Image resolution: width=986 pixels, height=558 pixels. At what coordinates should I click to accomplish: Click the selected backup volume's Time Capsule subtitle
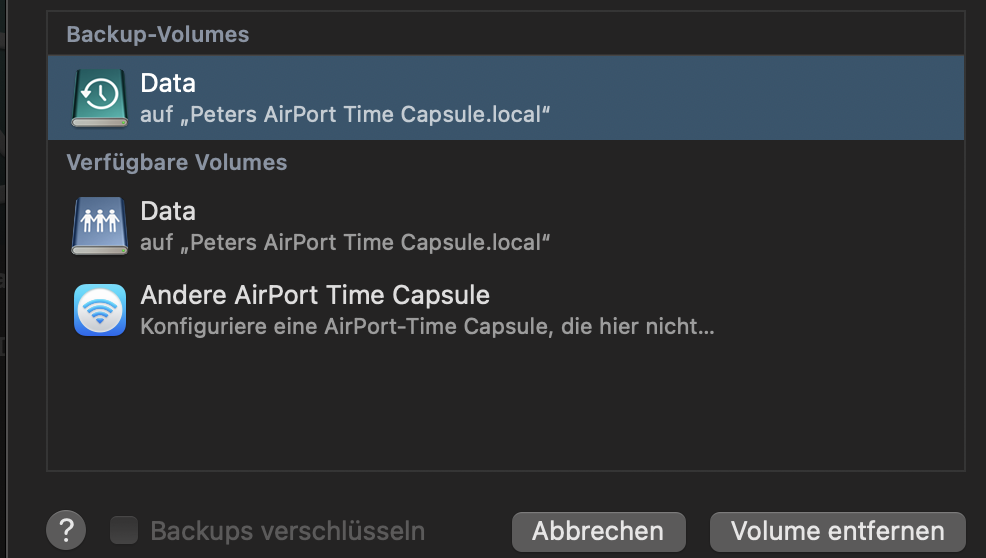click(x=346, y=114)
